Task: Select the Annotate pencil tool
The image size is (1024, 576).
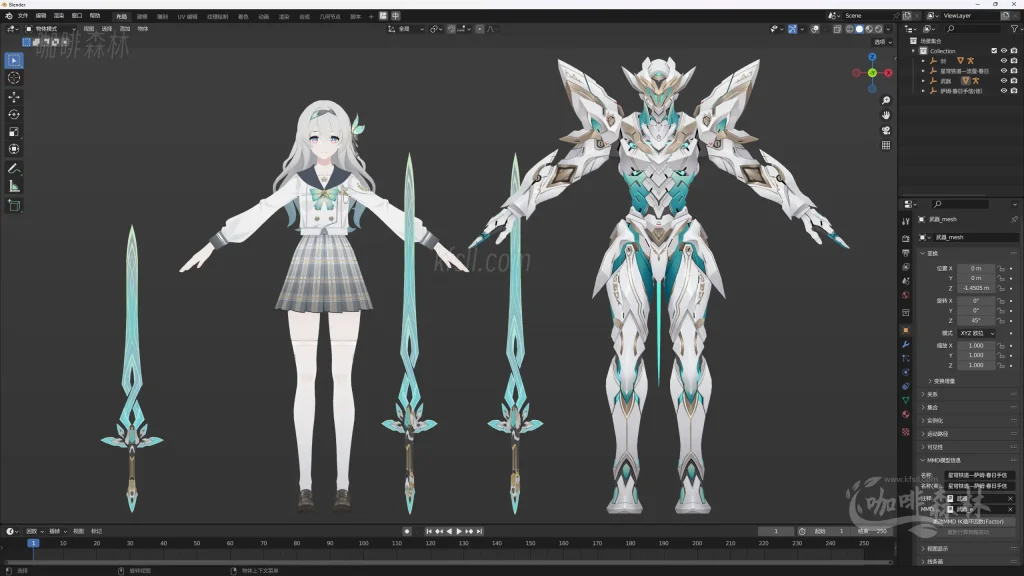Action: 14,168
